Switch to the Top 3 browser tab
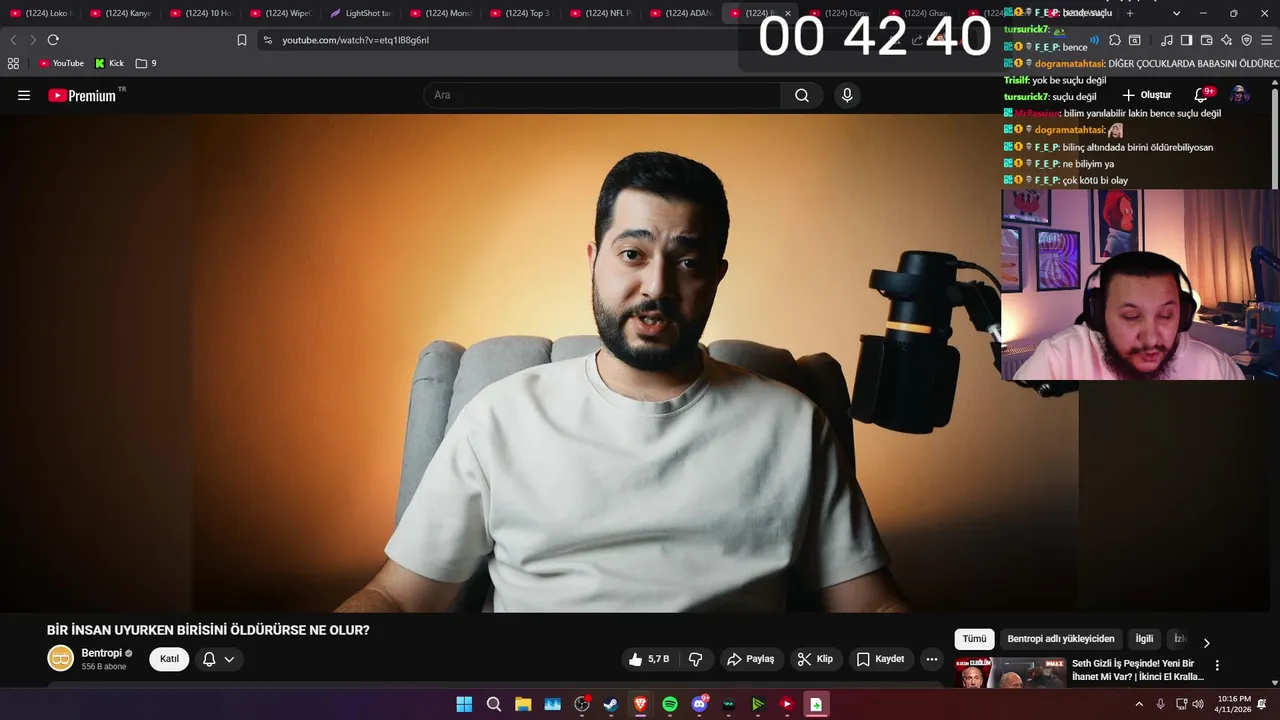The height and width of the screenshot is (720, 1280). pos(519,13)
